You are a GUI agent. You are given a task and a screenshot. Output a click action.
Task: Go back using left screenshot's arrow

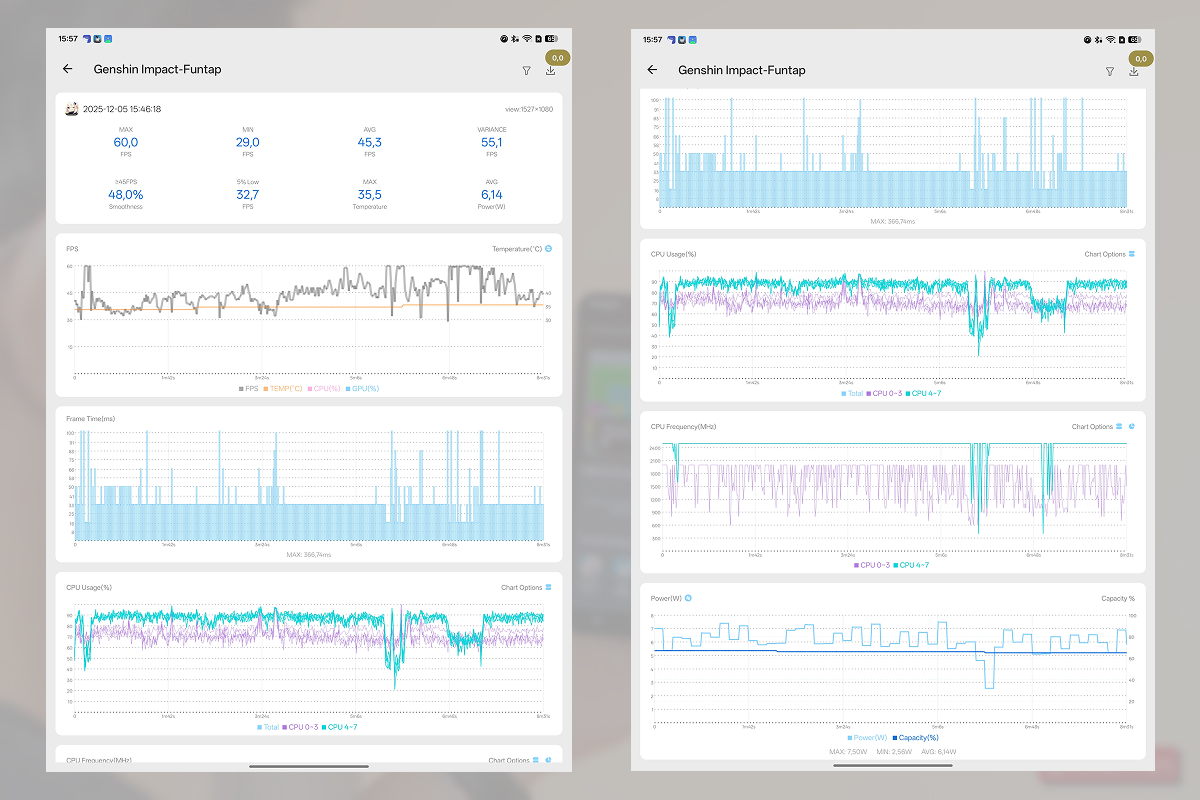[x=68, y=69]
